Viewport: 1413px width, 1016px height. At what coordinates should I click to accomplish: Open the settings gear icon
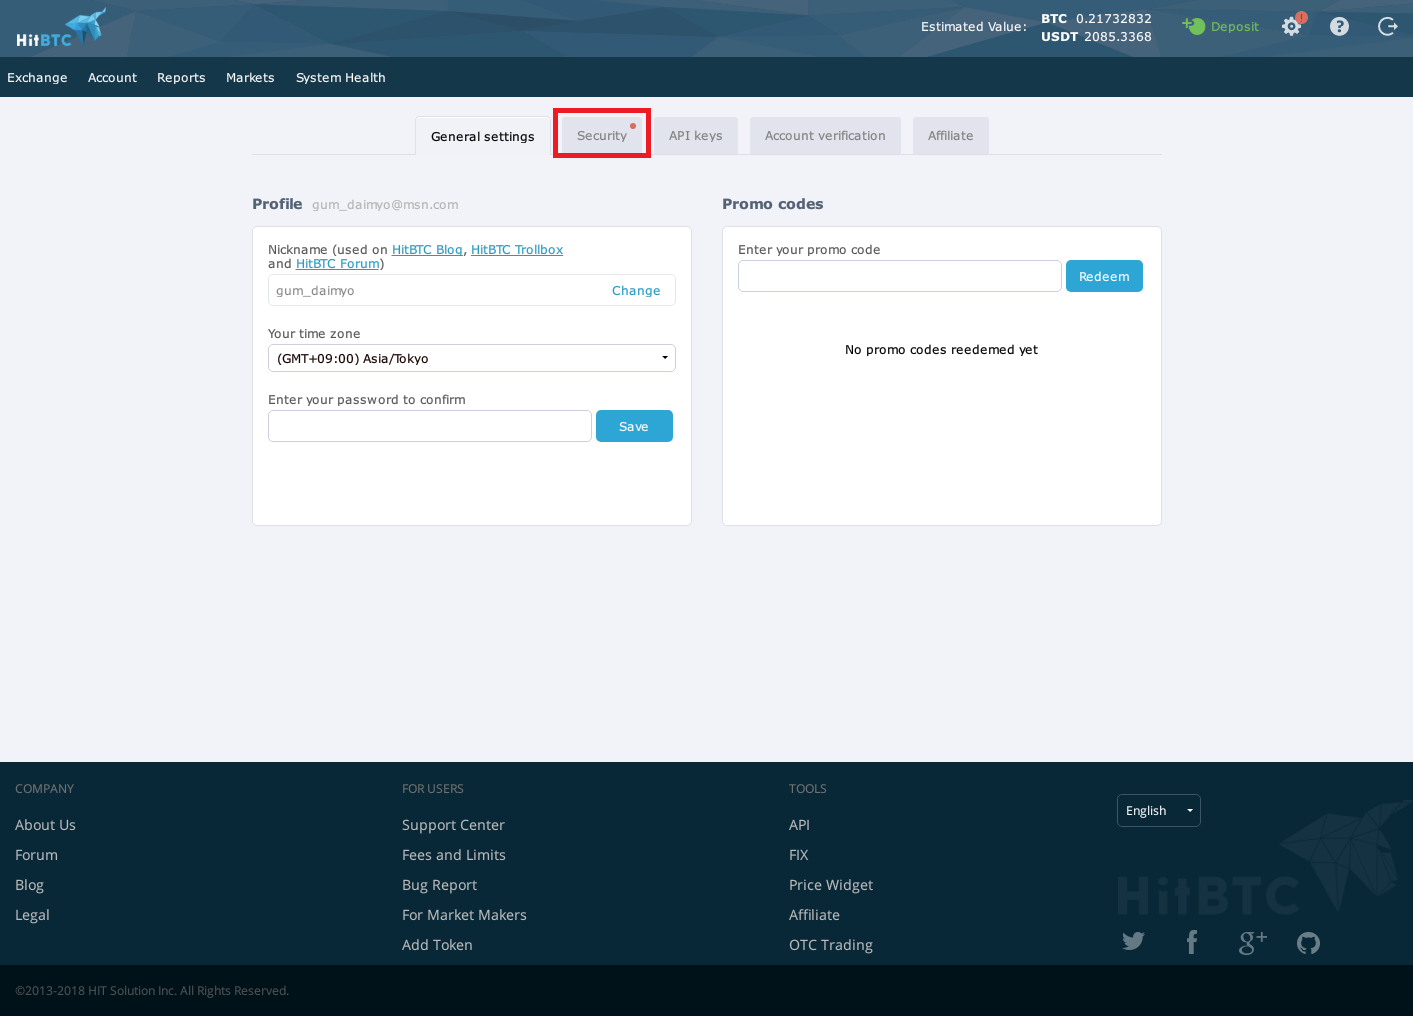(x=1292, y=27)
